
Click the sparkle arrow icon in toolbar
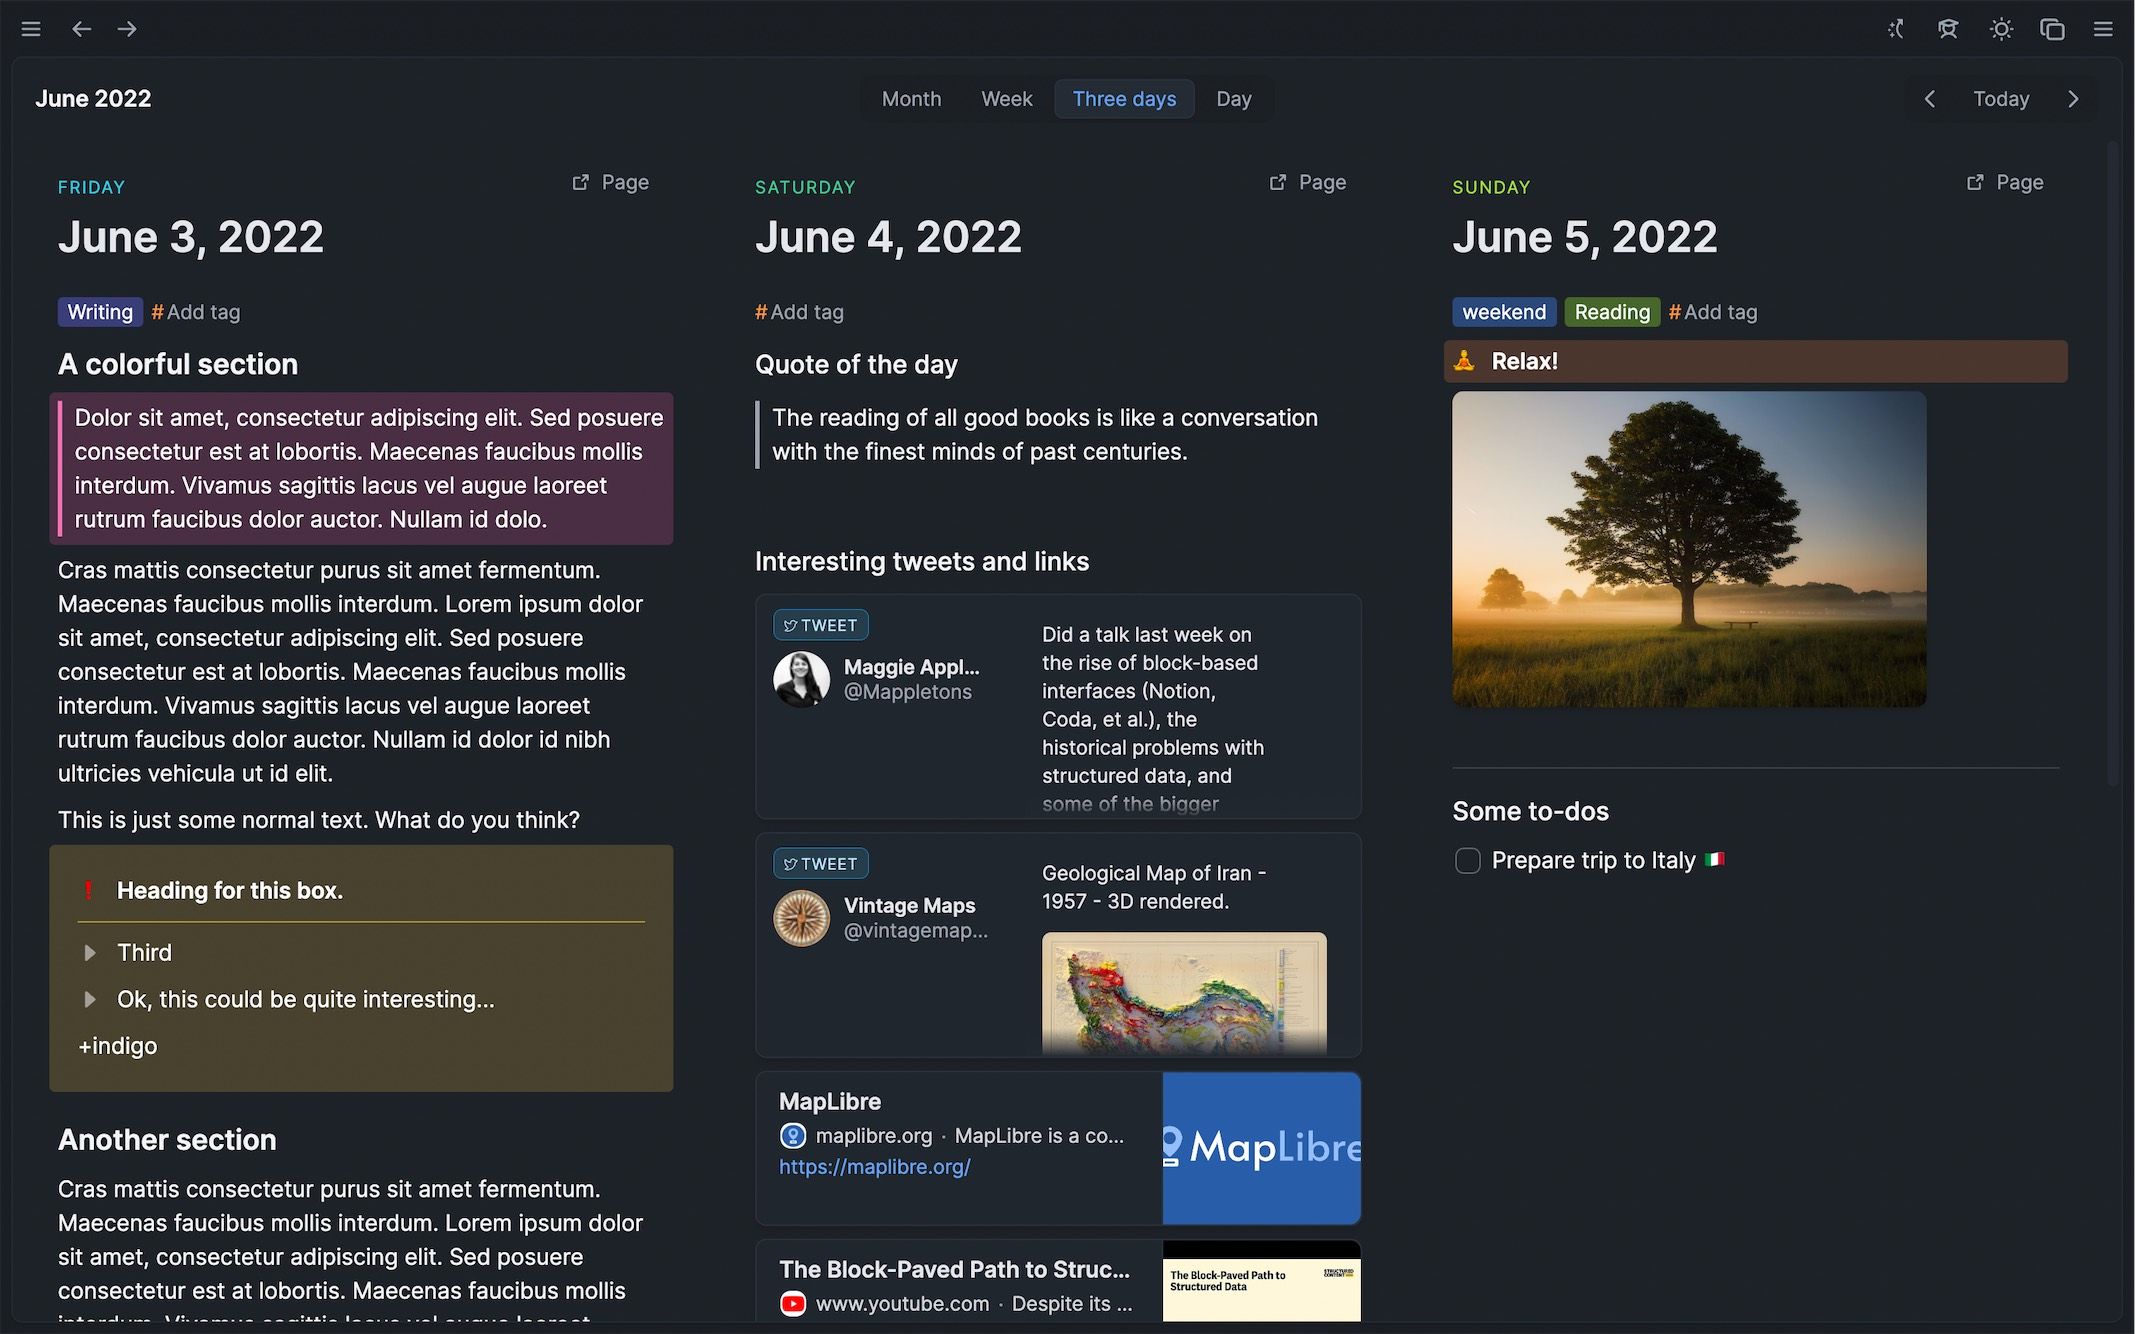click(x=1895, y=29)
